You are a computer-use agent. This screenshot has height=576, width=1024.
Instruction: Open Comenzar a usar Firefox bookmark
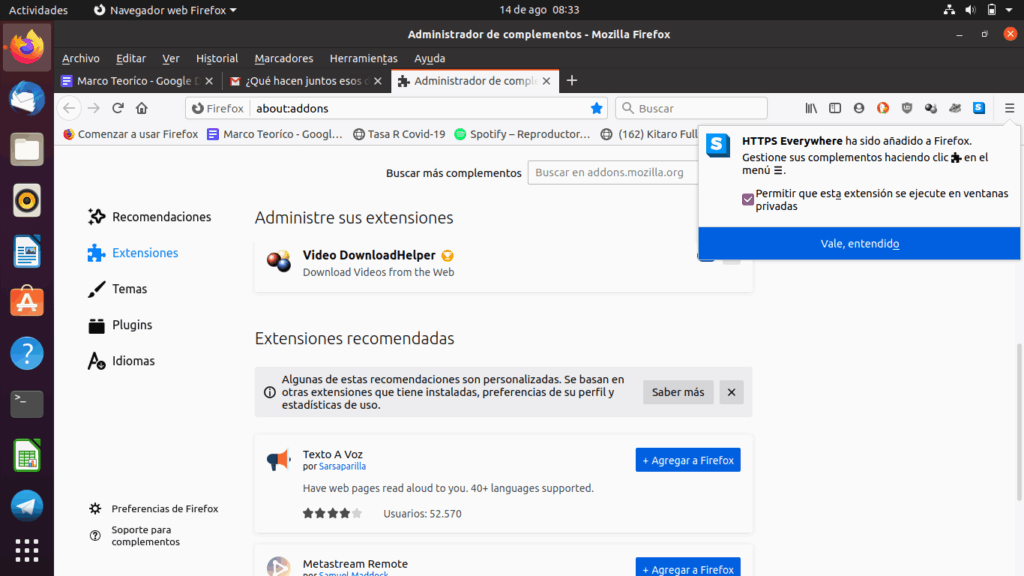coord(131,134)
